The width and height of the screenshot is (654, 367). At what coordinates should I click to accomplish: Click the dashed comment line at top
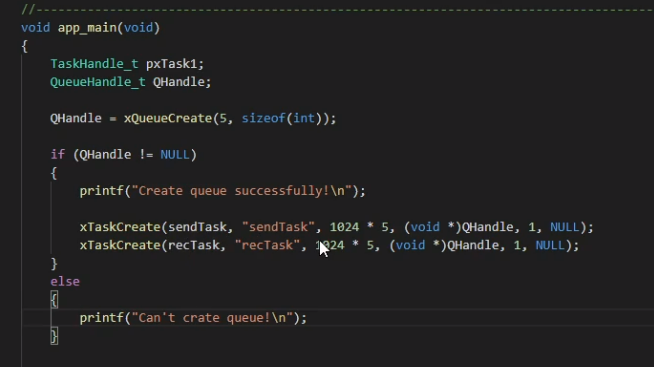(337, 9)
